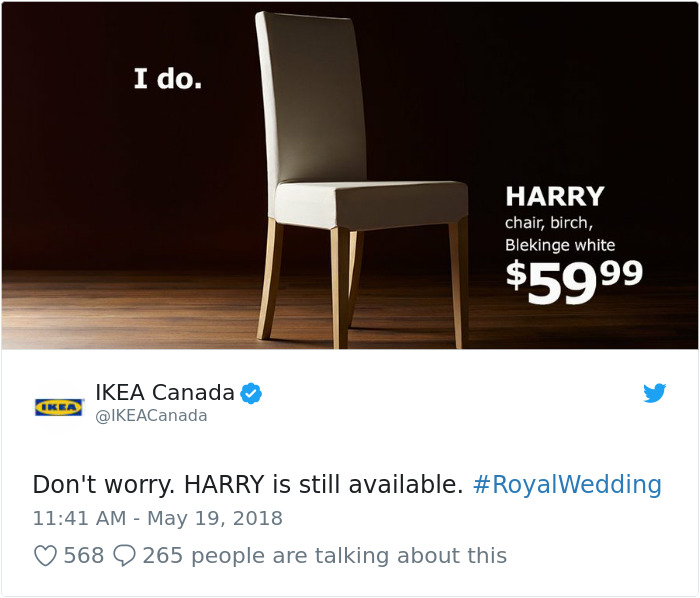Click the "I do." caption text
Viewport: 700px width, 598px height.
pos(168,78)
